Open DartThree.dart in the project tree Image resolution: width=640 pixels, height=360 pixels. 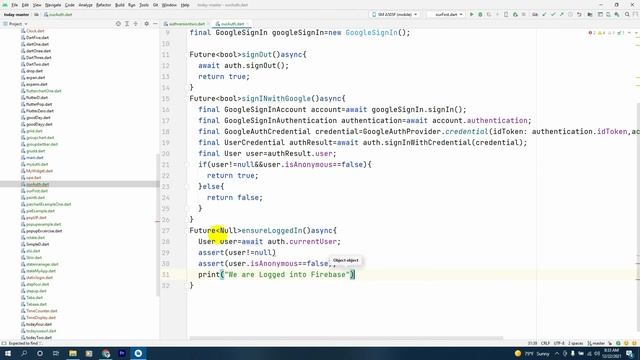[x=38, y=58]
